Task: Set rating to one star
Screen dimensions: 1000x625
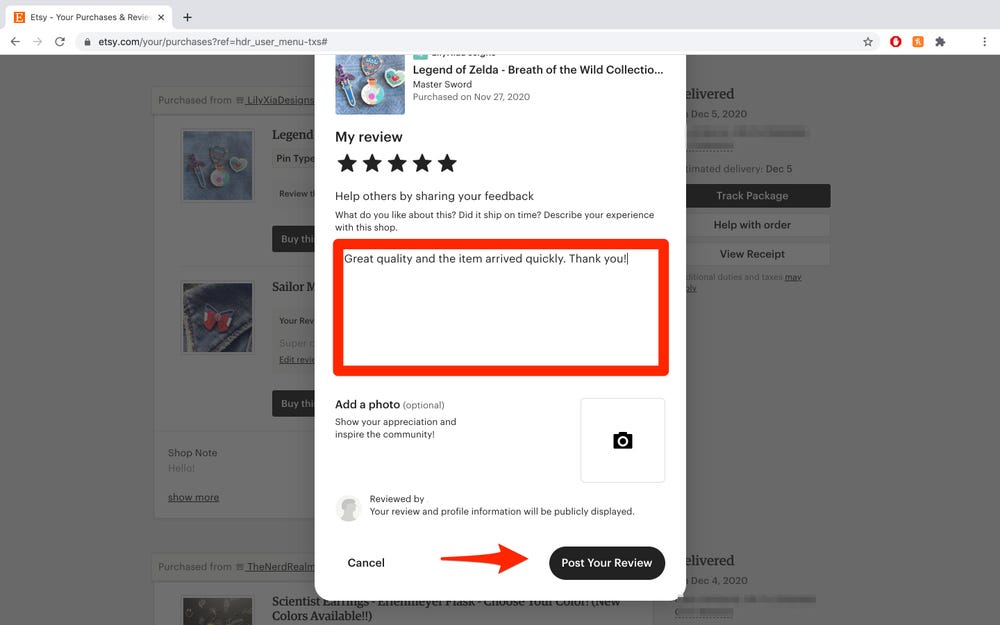Action: click(347, 163)
